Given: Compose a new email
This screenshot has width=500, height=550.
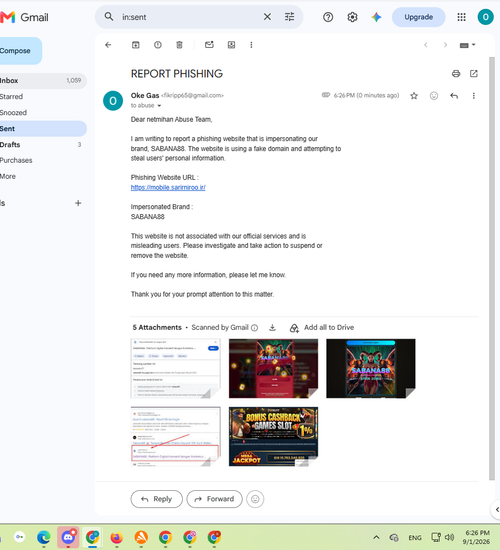Looking at the screenshot, I should coord(20,51).
